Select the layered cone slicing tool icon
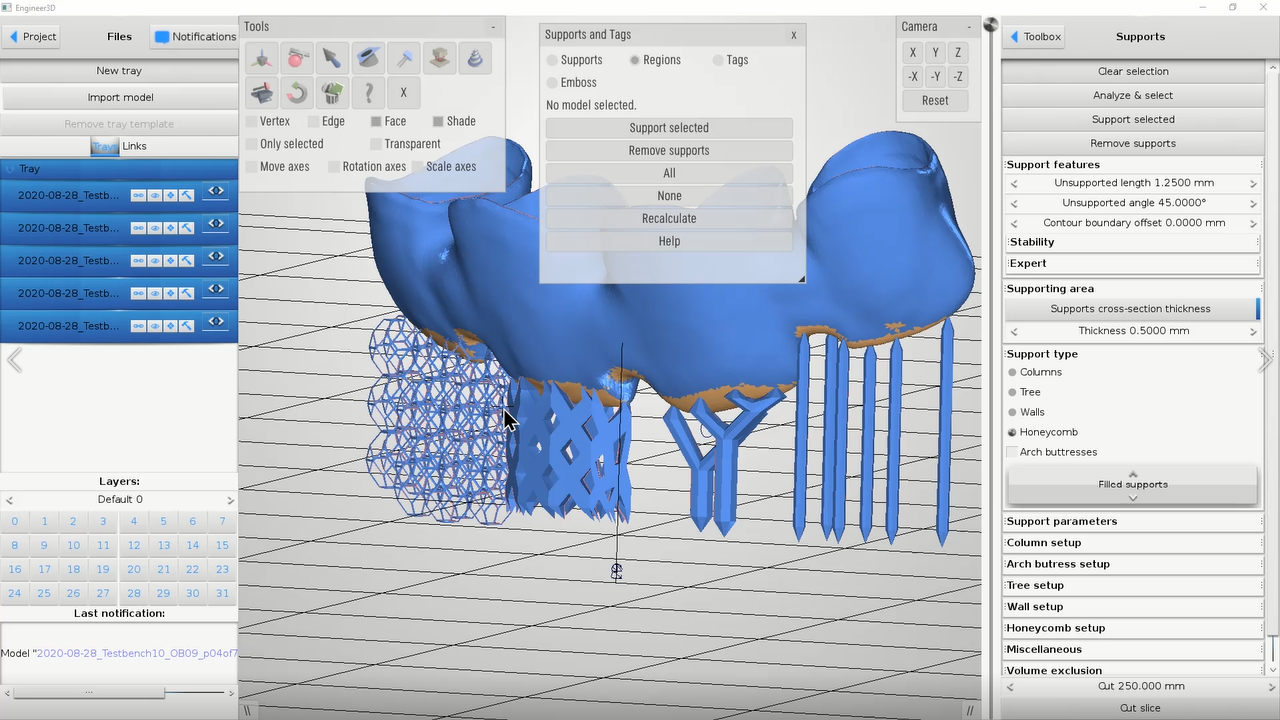 475,59
